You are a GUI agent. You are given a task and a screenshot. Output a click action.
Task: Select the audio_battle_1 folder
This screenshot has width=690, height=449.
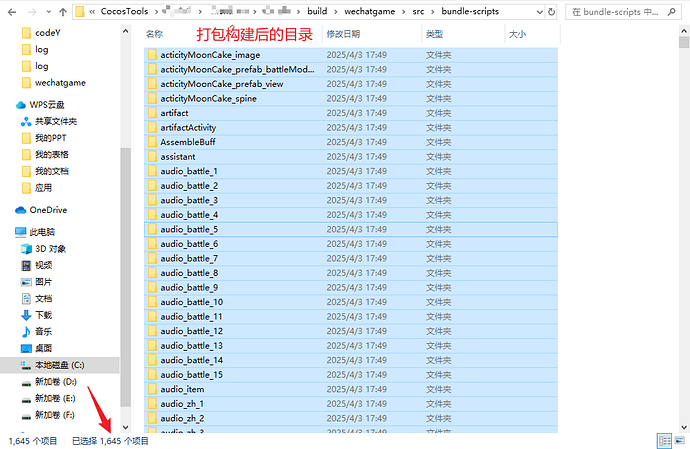point(351,171)
